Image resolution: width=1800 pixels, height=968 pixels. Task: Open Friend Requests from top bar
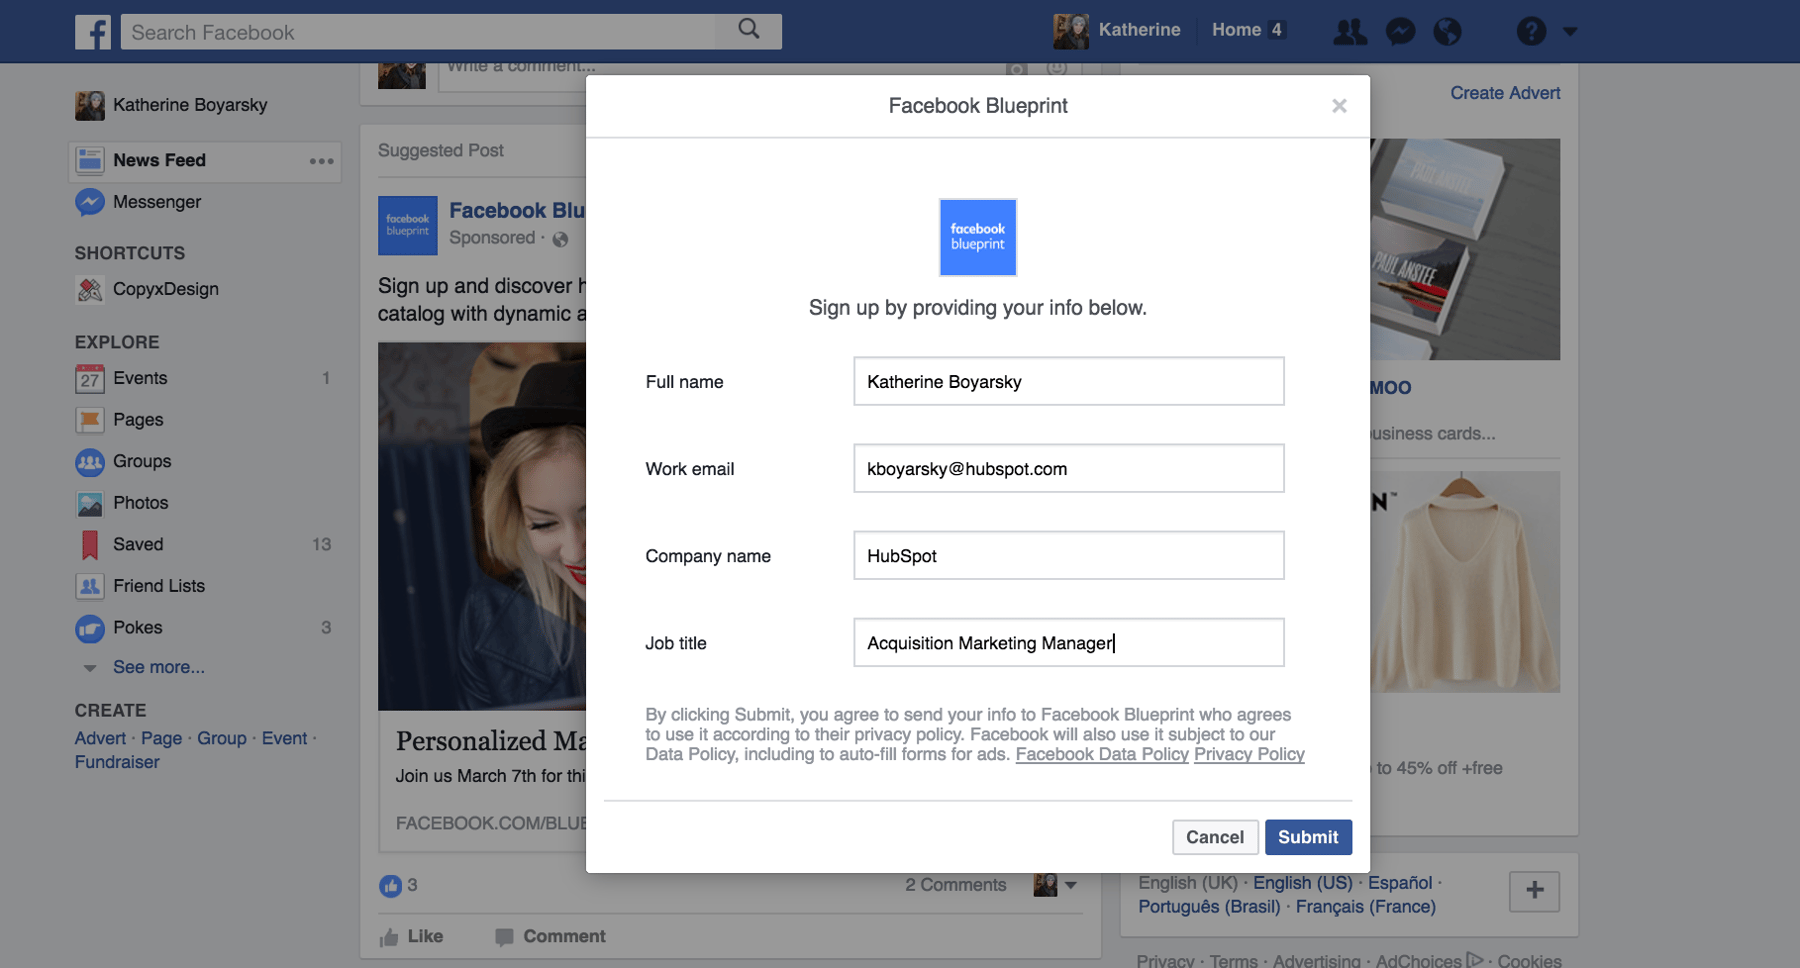(1350, 31)
